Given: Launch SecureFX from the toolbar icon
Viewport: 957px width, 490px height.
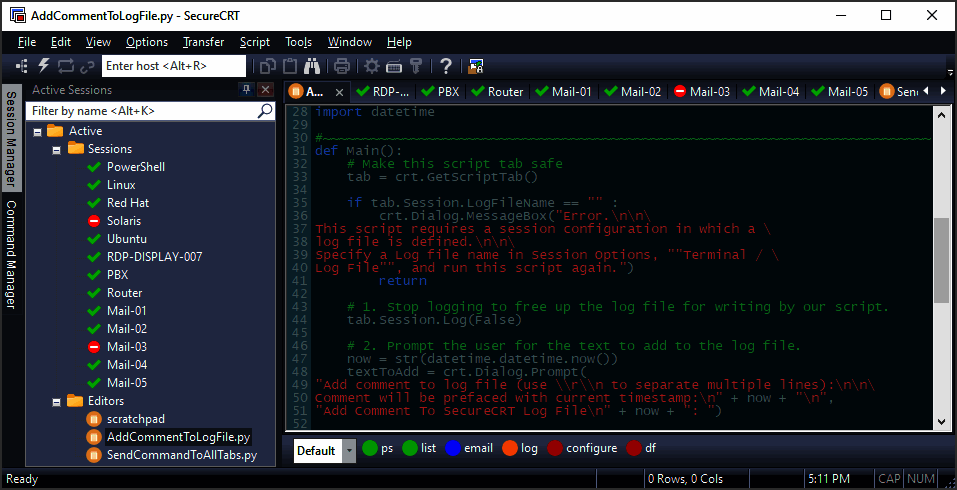Looking at the screenshot, I should [476, 66].
